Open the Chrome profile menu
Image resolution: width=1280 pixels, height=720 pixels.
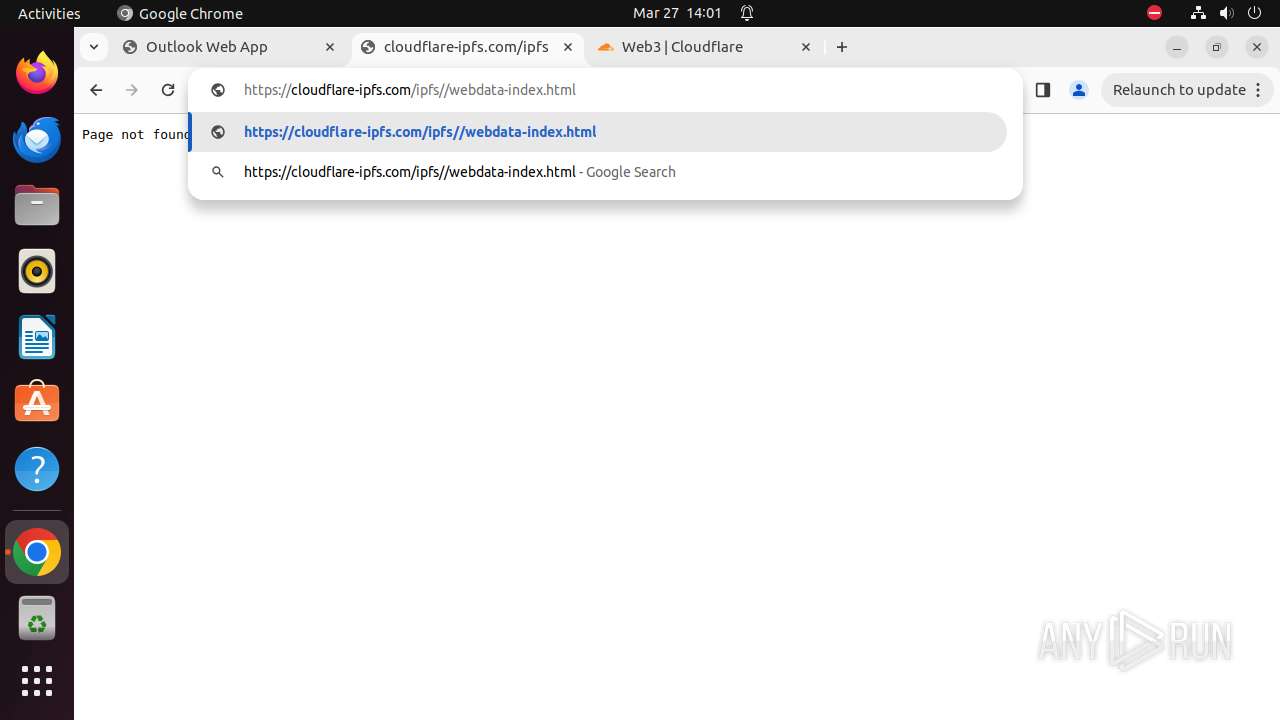pyautogui.click(x=1079, y=90)
